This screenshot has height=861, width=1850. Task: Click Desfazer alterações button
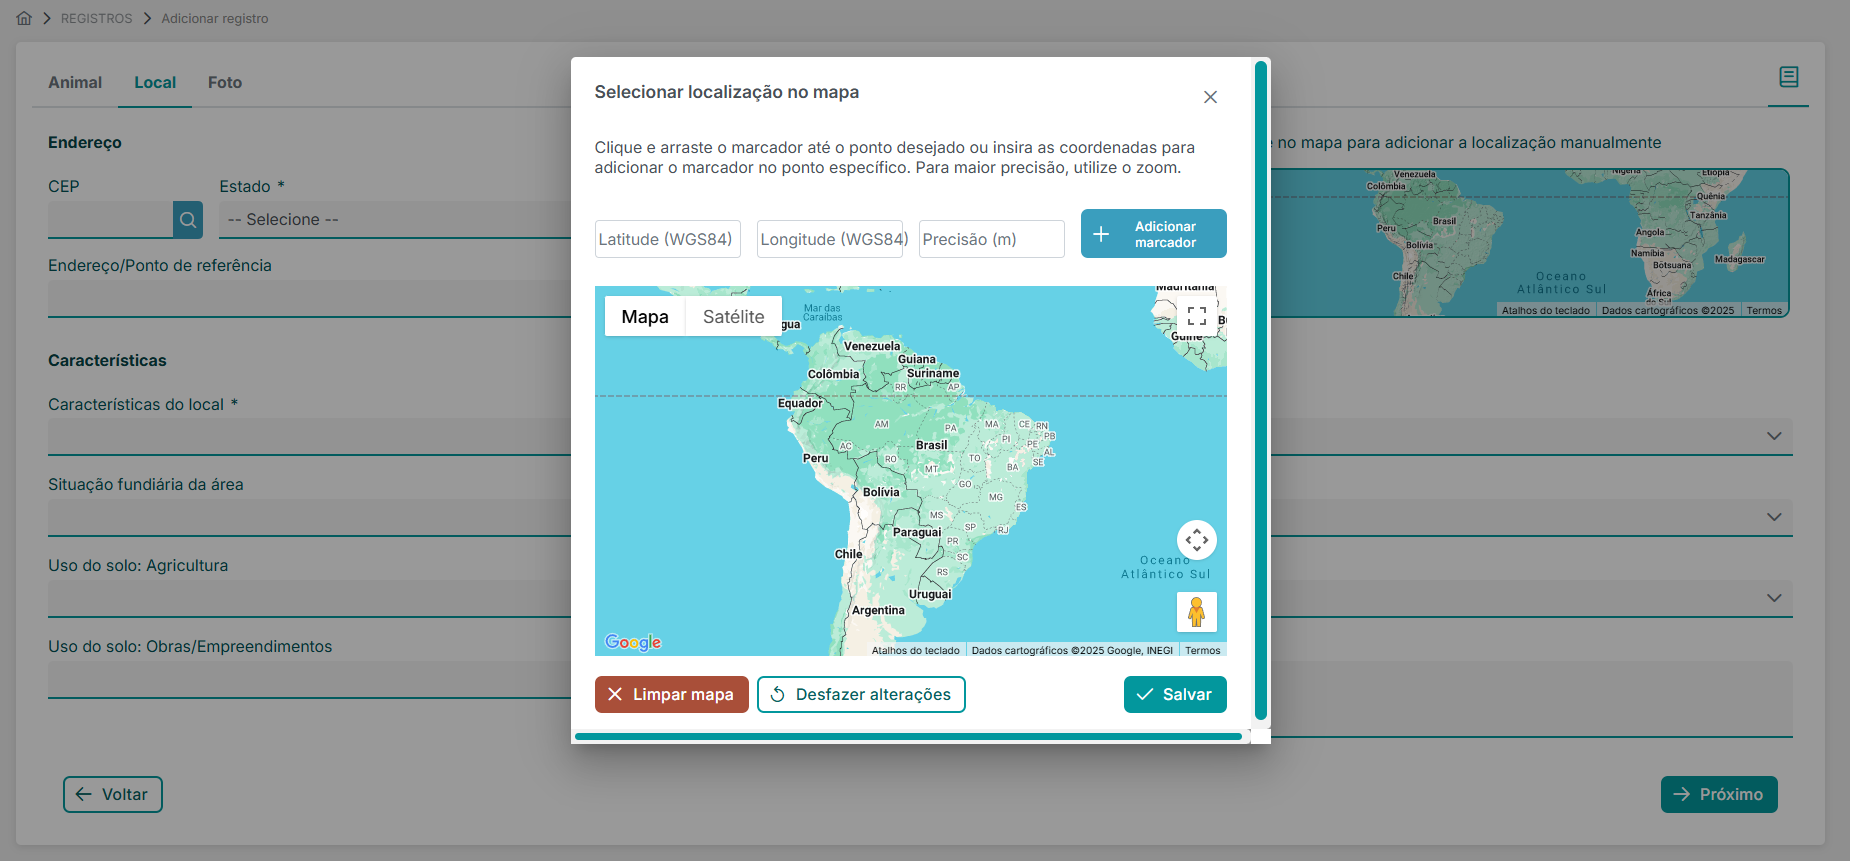pyautogui.click(x=861, y=695)
